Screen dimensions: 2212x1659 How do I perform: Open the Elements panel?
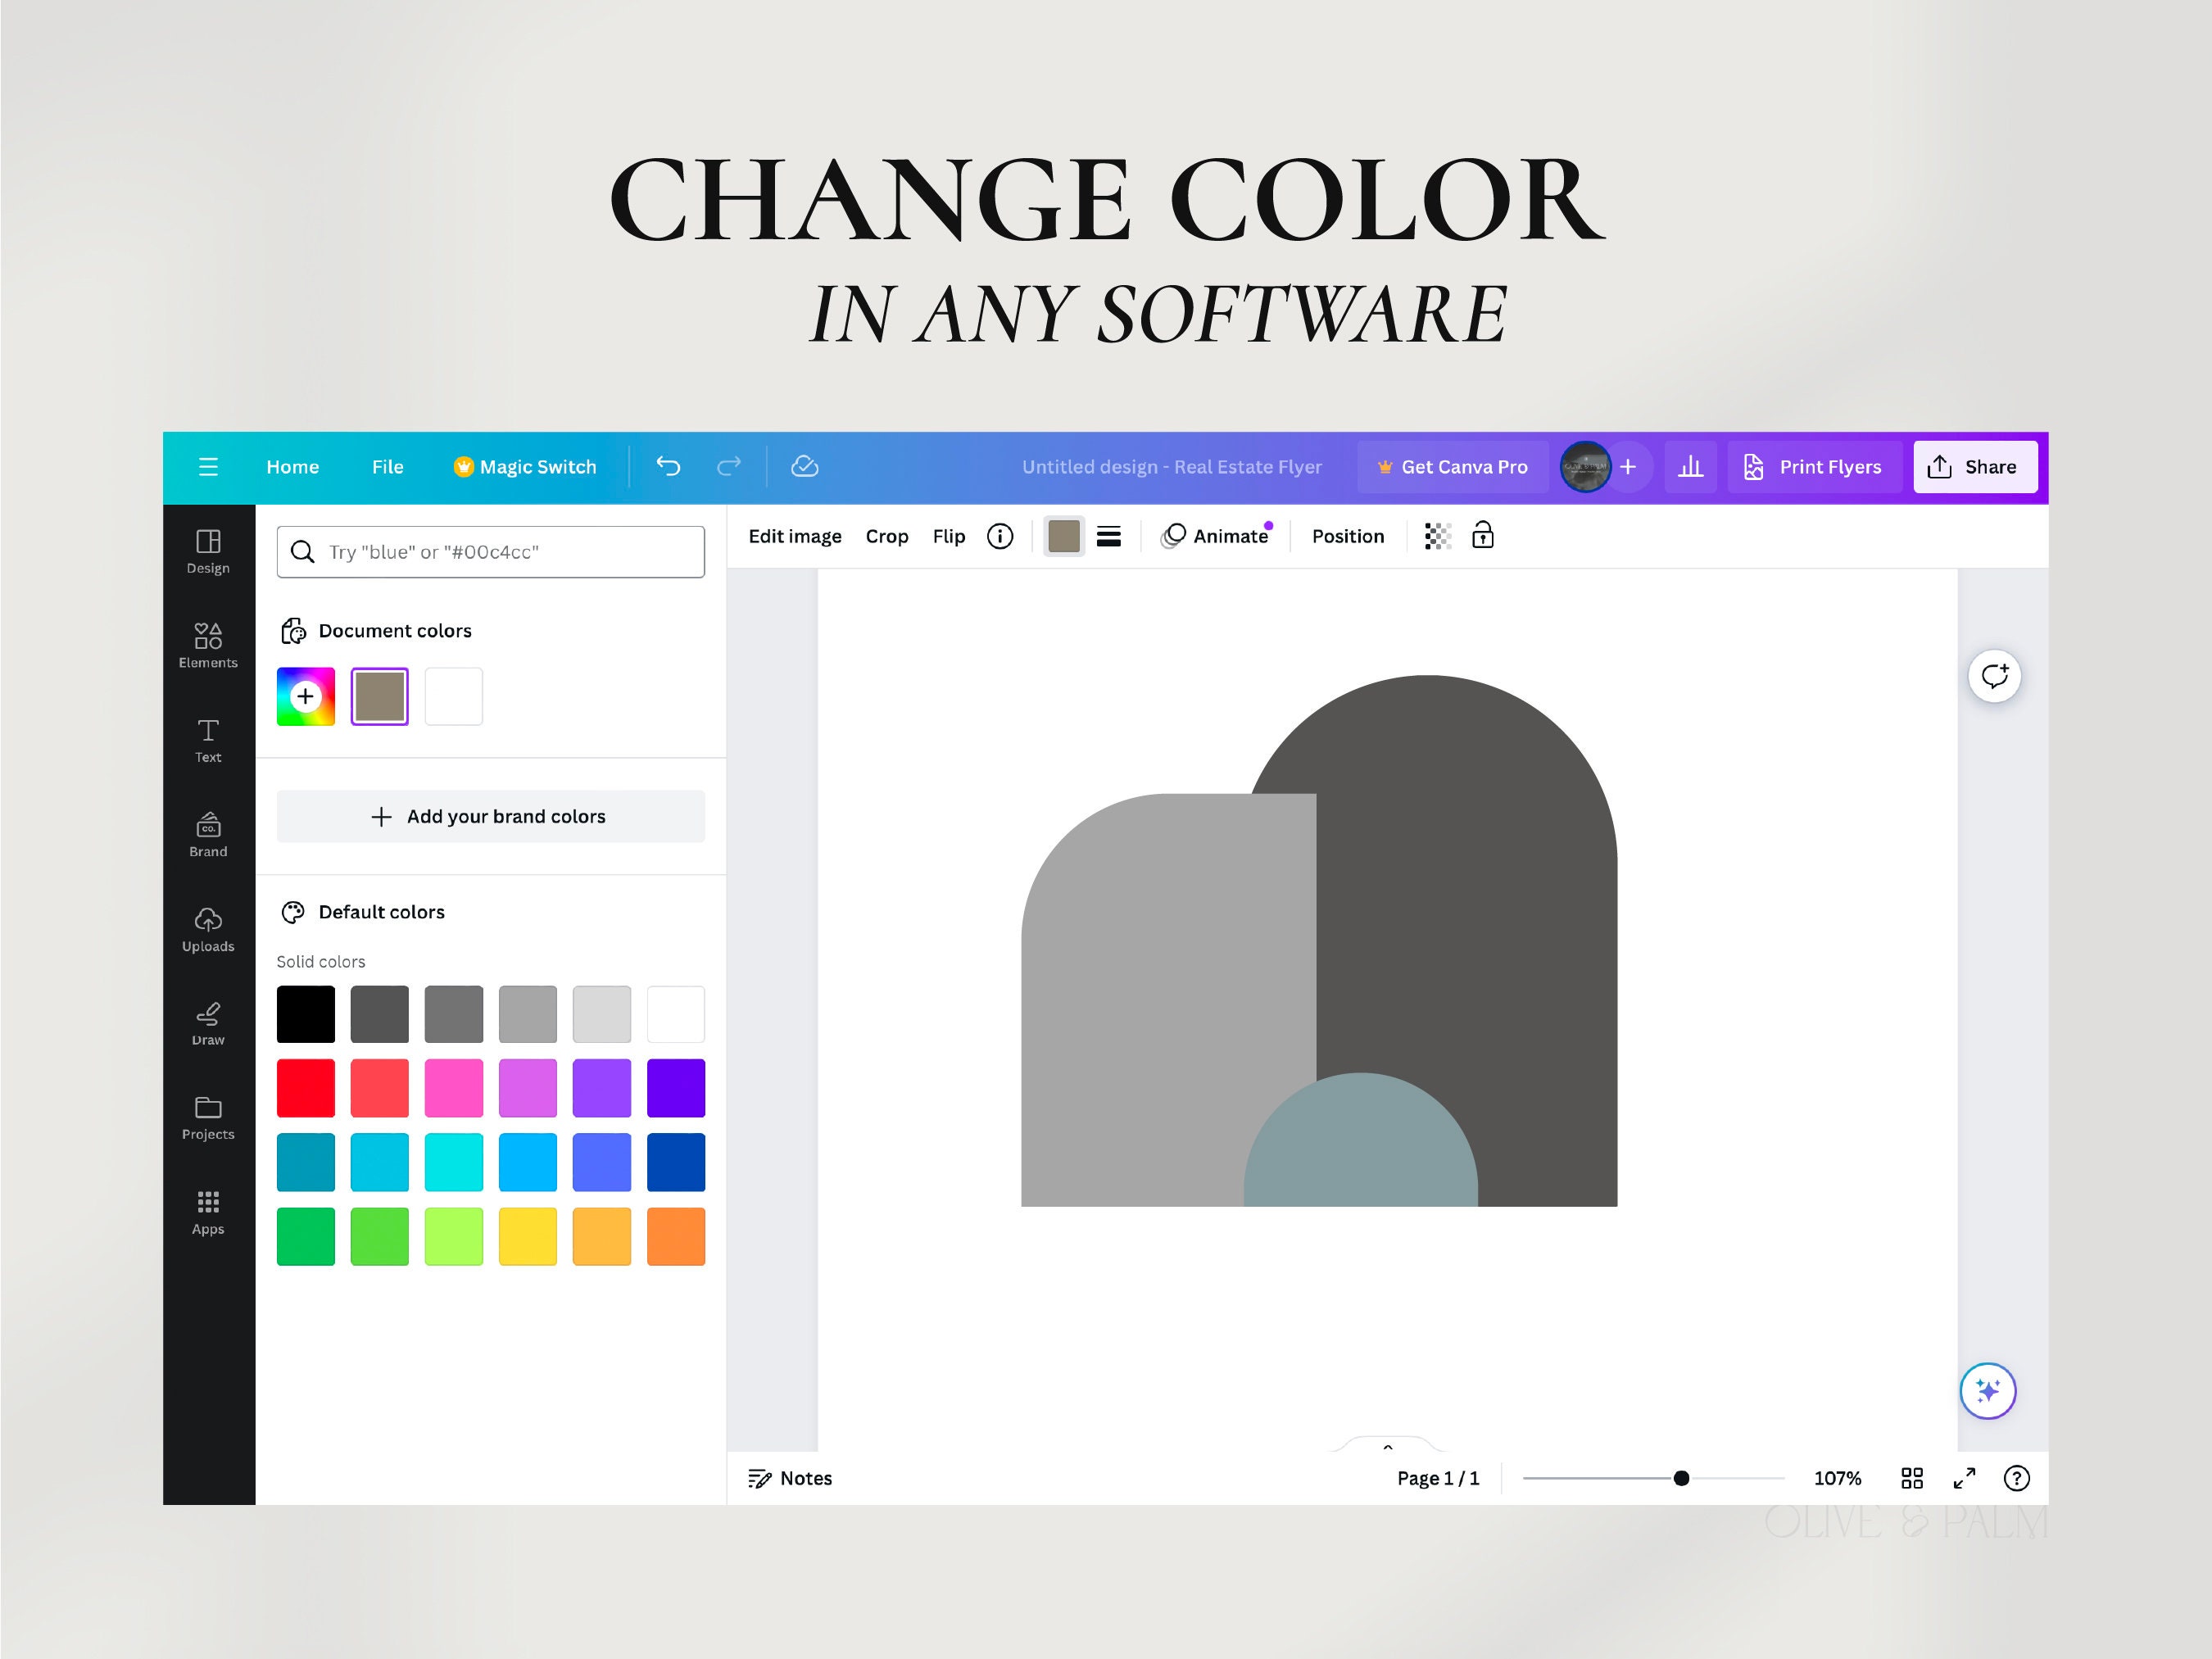point(207,644)
